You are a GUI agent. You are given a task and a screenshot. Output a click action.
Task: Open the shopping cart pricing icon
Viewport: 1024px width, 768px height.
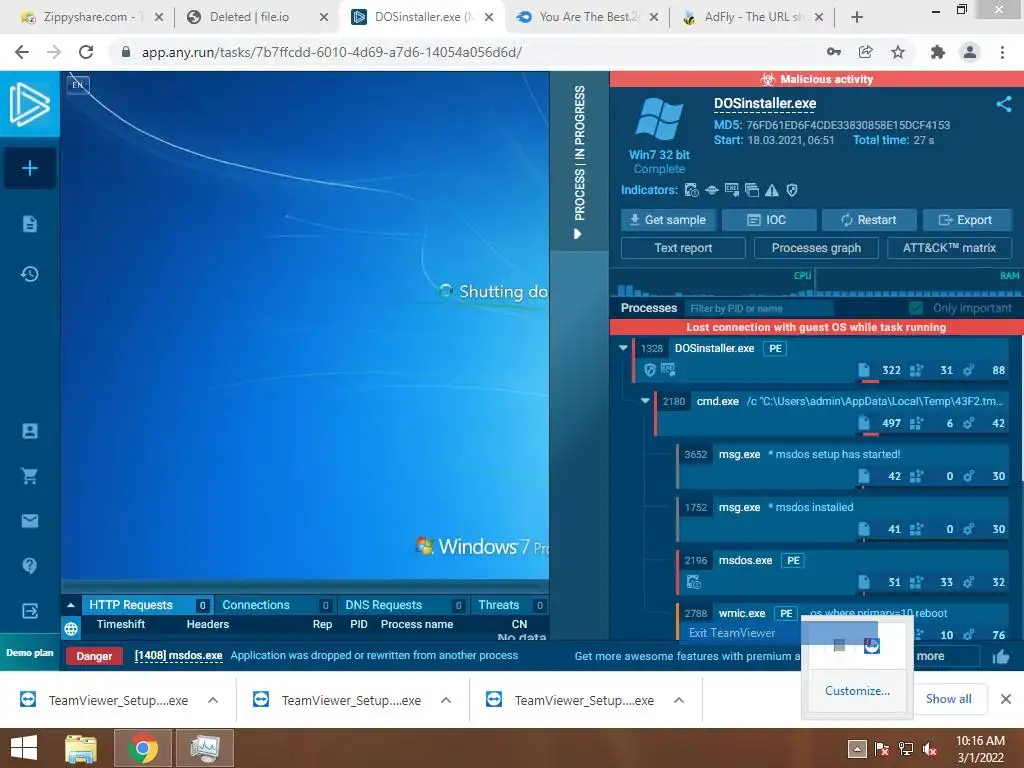(x=29, y=476)
